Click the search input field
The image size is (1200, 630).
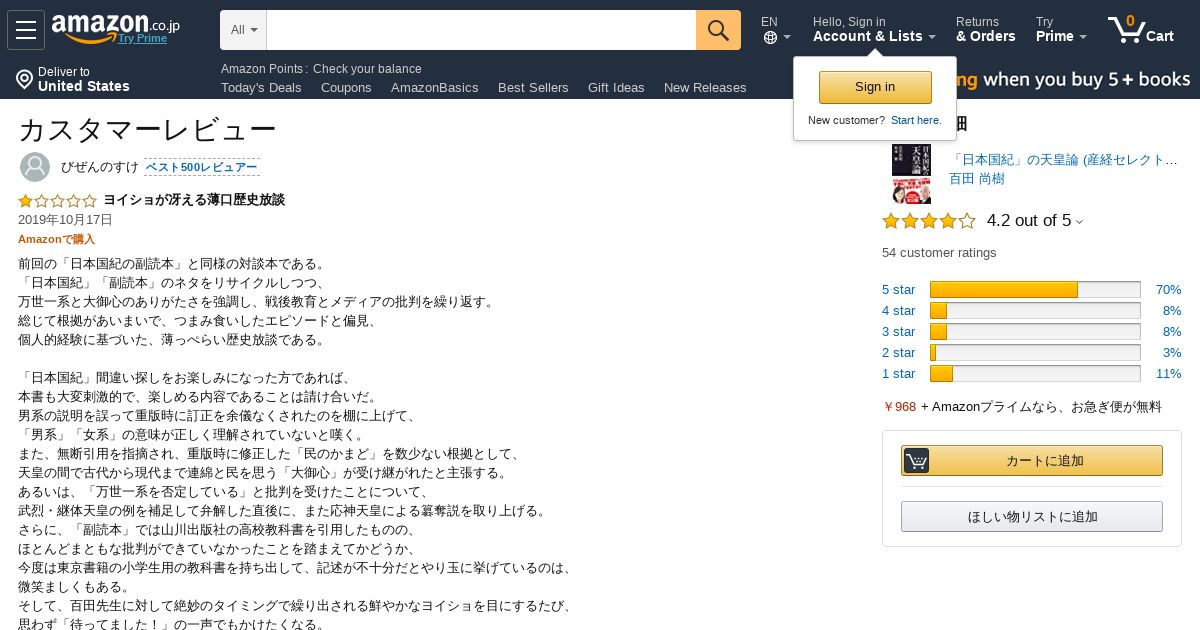[481, 30]
